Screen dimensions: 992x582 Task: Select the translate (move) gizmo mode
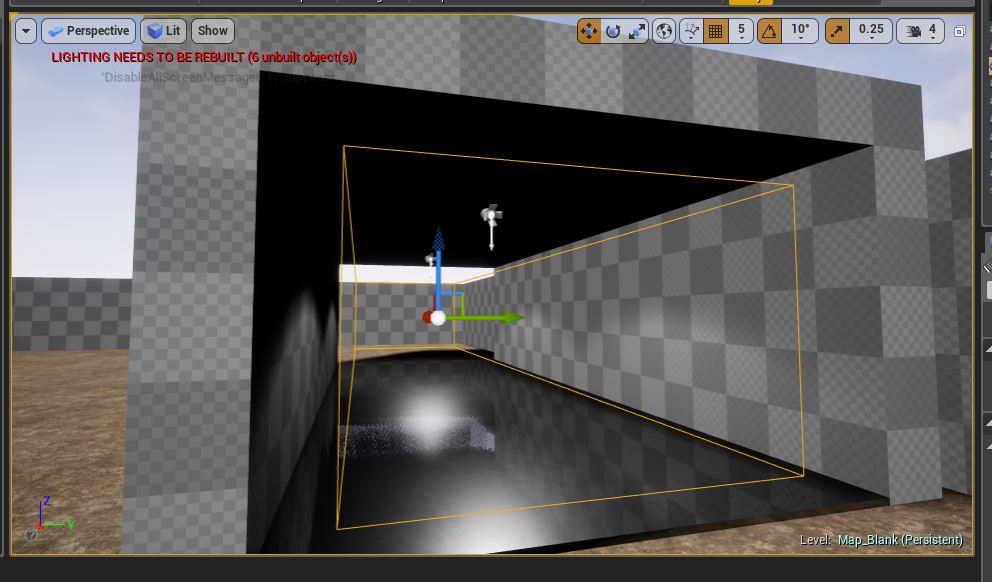click(589, 31)
